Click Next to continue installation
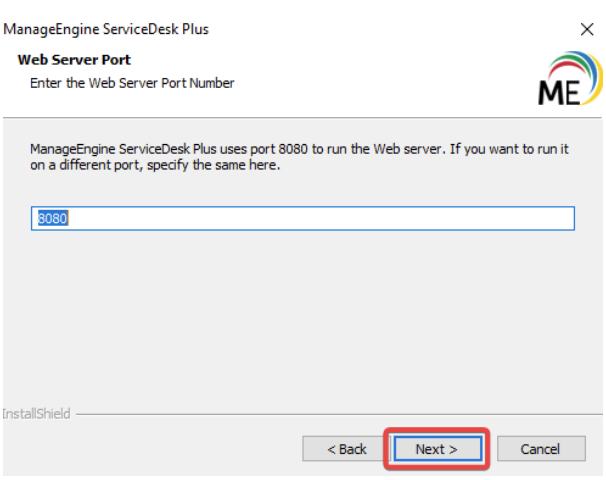The width and height of the screenshot is (606, 480). (x=436, y=449)
